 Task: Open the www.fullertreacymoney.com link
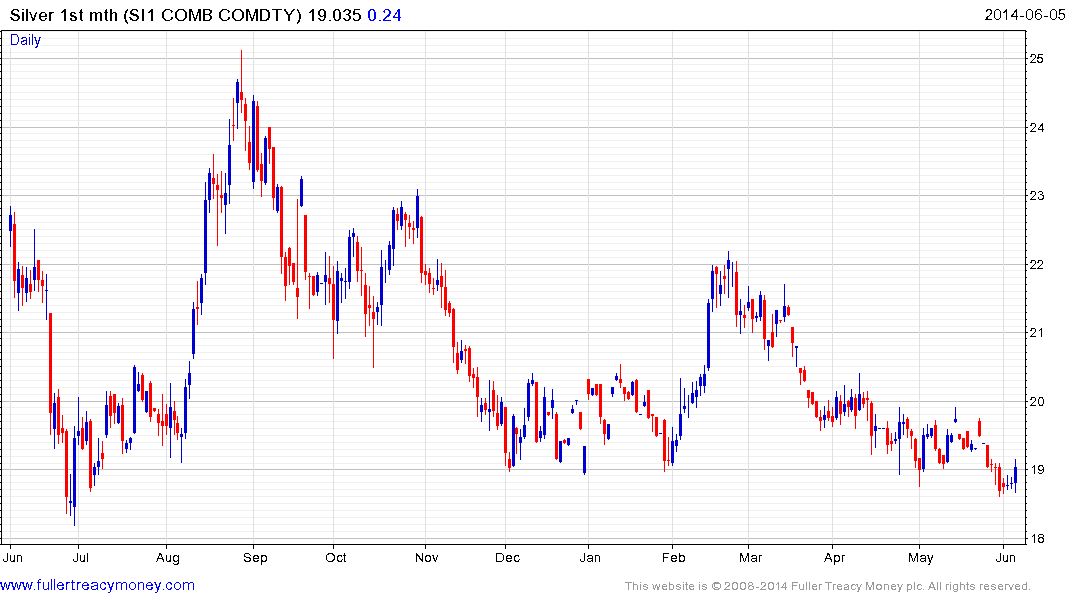(x=98, y=585)
